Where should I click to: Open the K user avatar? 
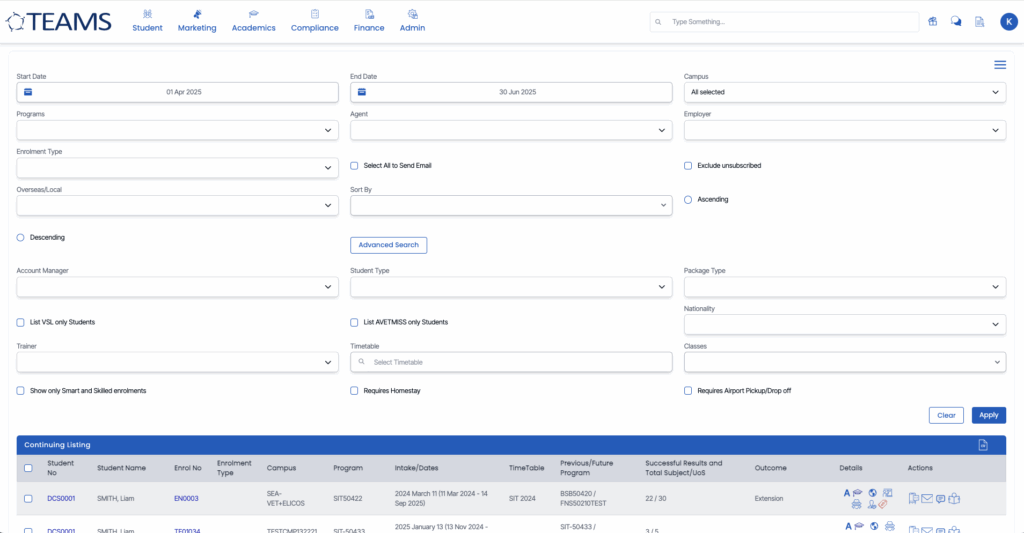point(1009,22)
